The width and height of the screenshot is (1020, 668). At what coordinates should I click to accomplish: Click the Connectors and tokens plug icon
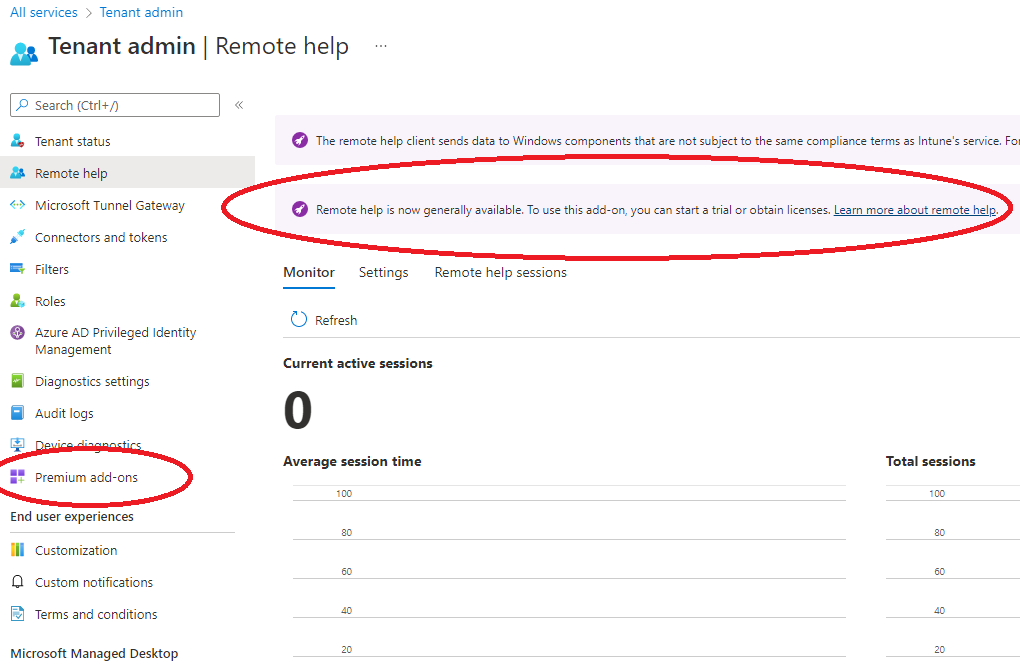[x=18, y=237]
